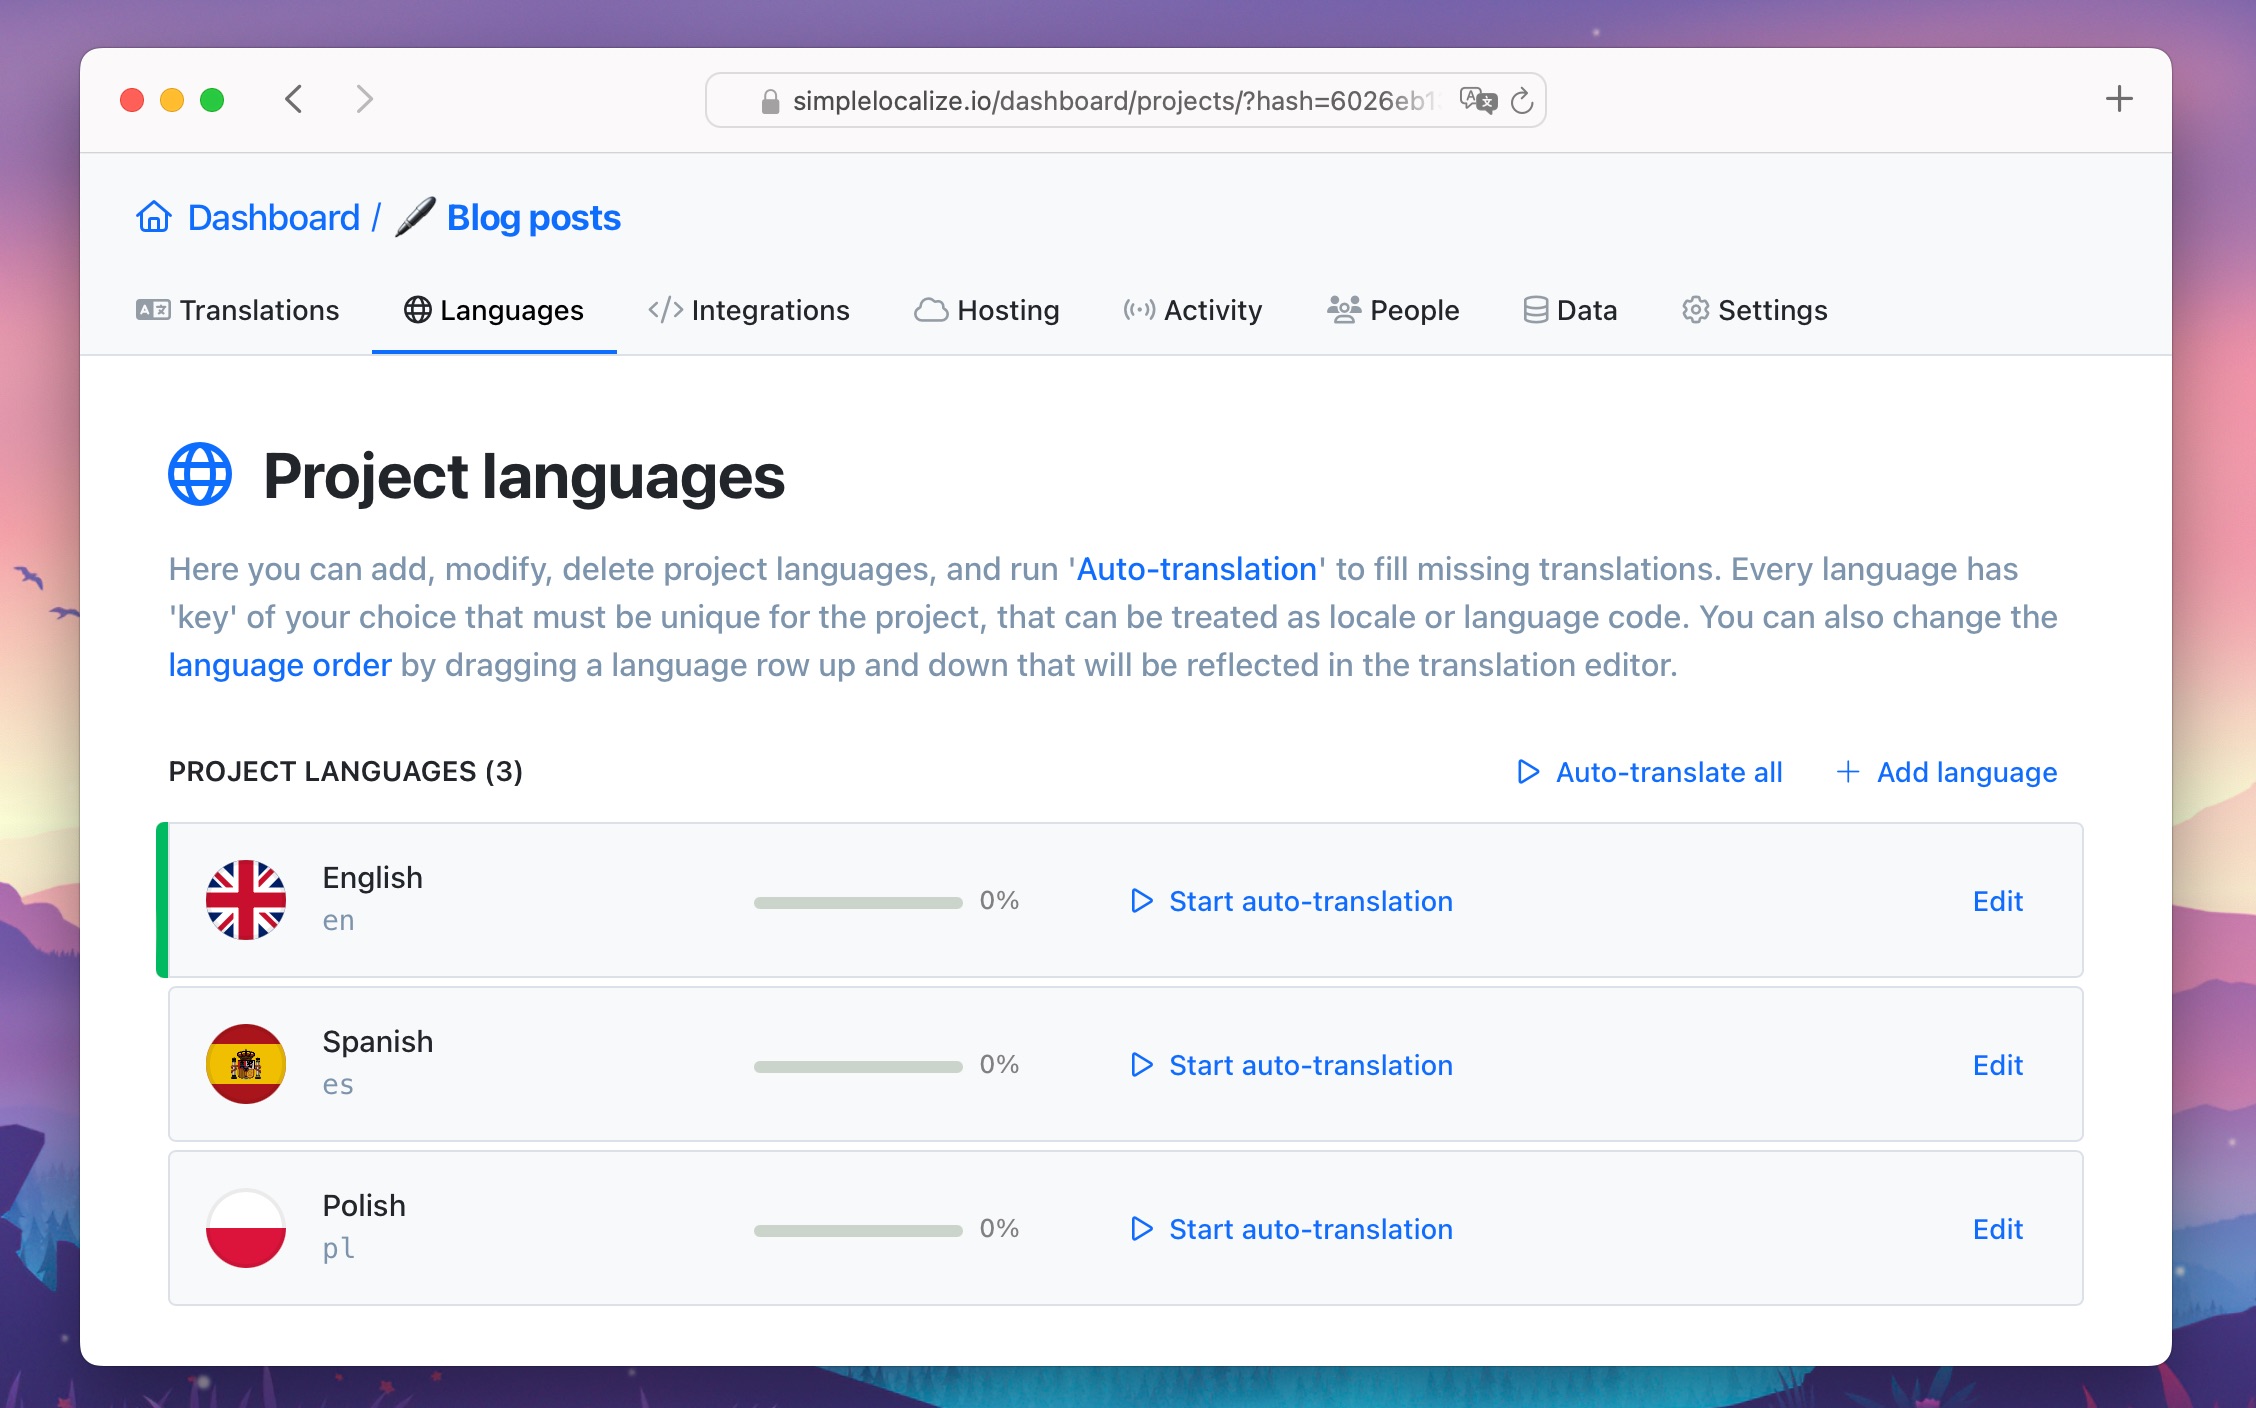Click Auto-translate all play button
2256x1408 pixels.
pyautogui.click(x=1526, y=772)
